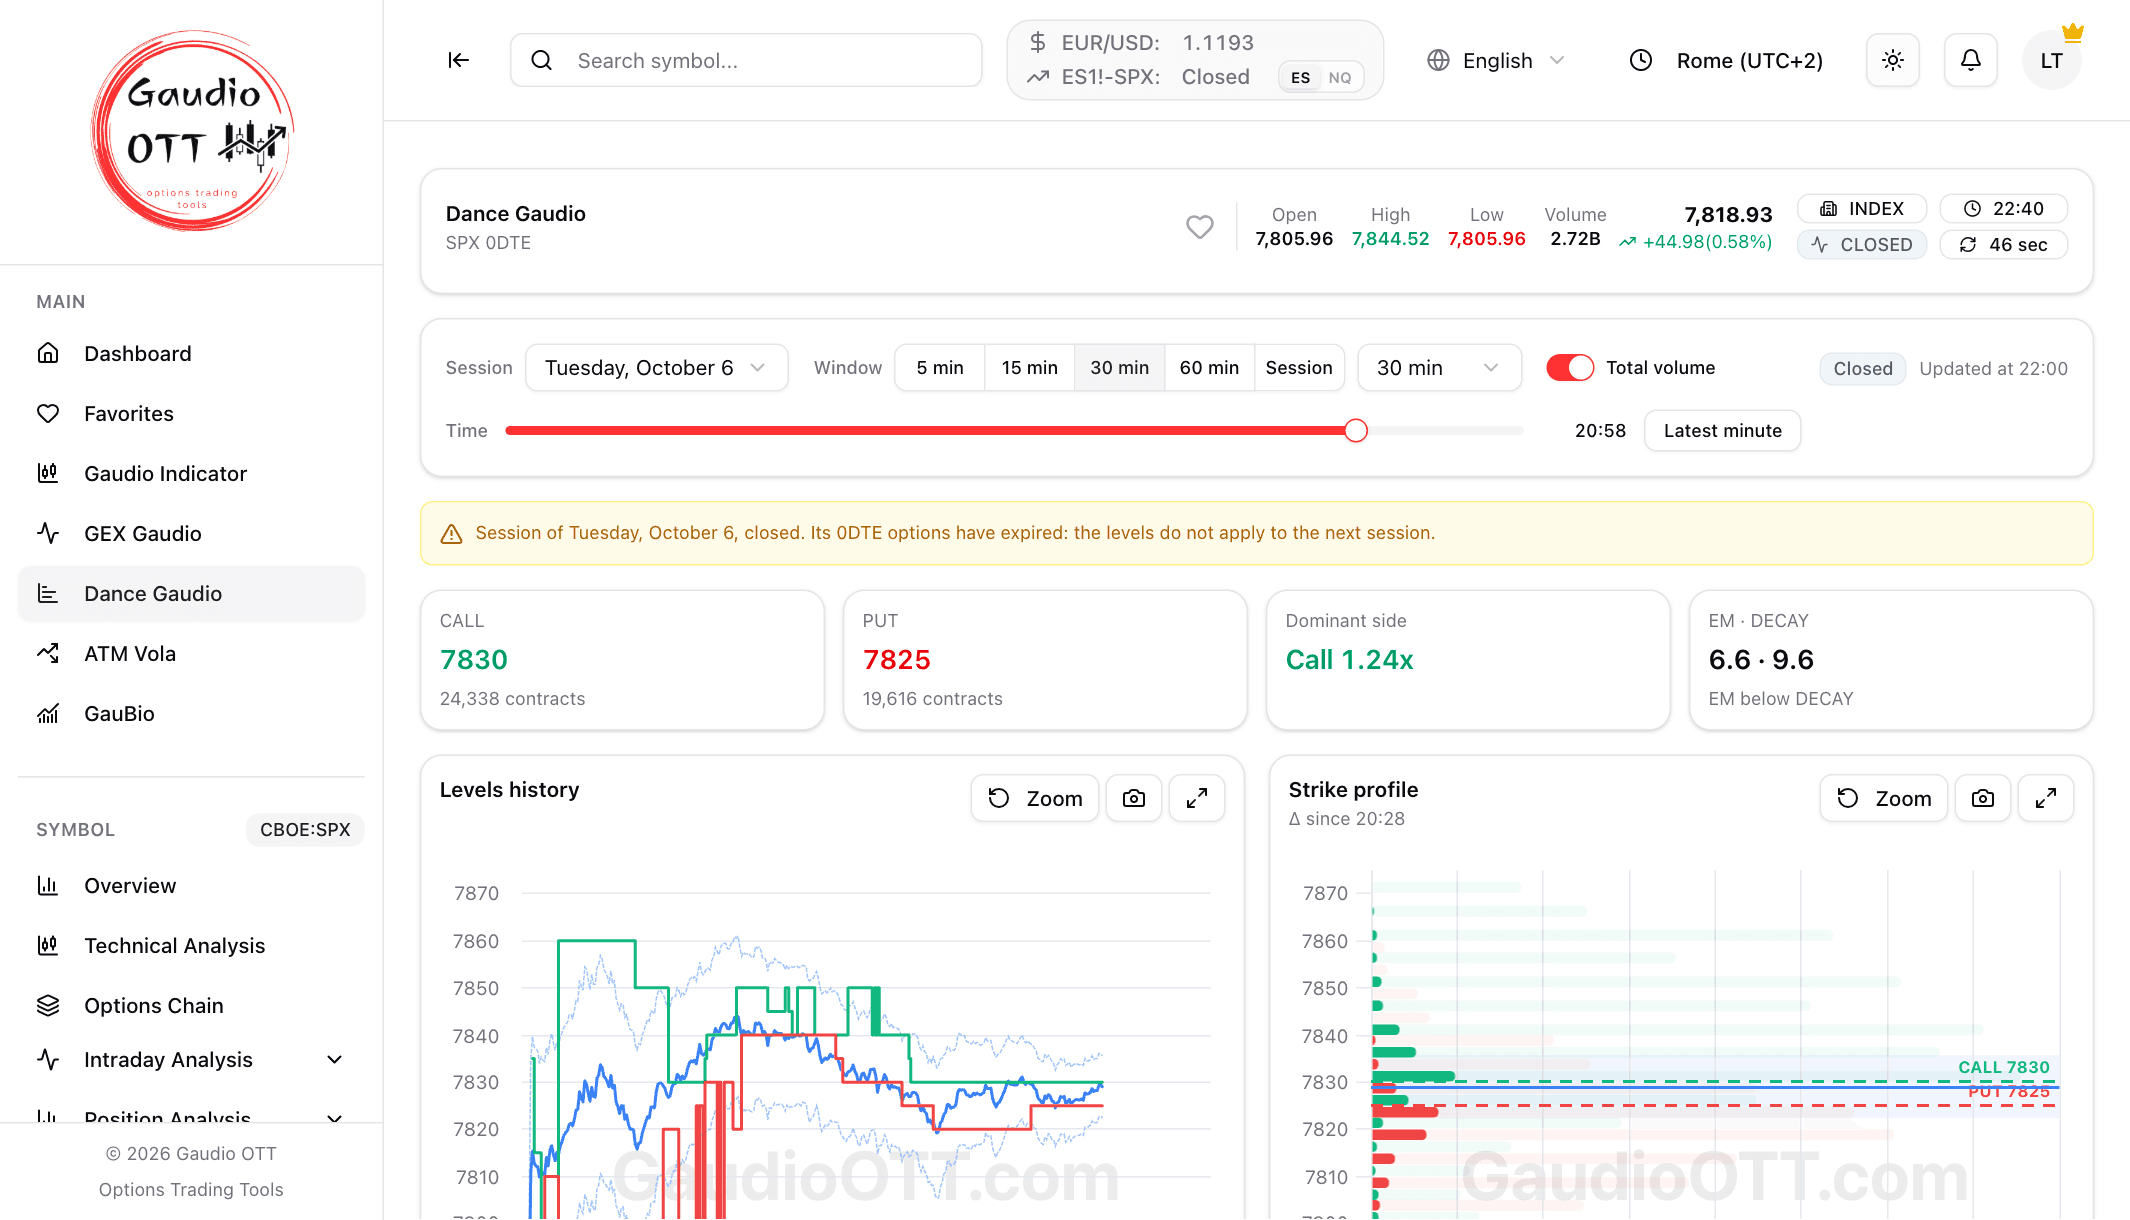Click the Time slider handle
The height and width of the screenshot is (1220, 2130).
(x=1355, y=430)
